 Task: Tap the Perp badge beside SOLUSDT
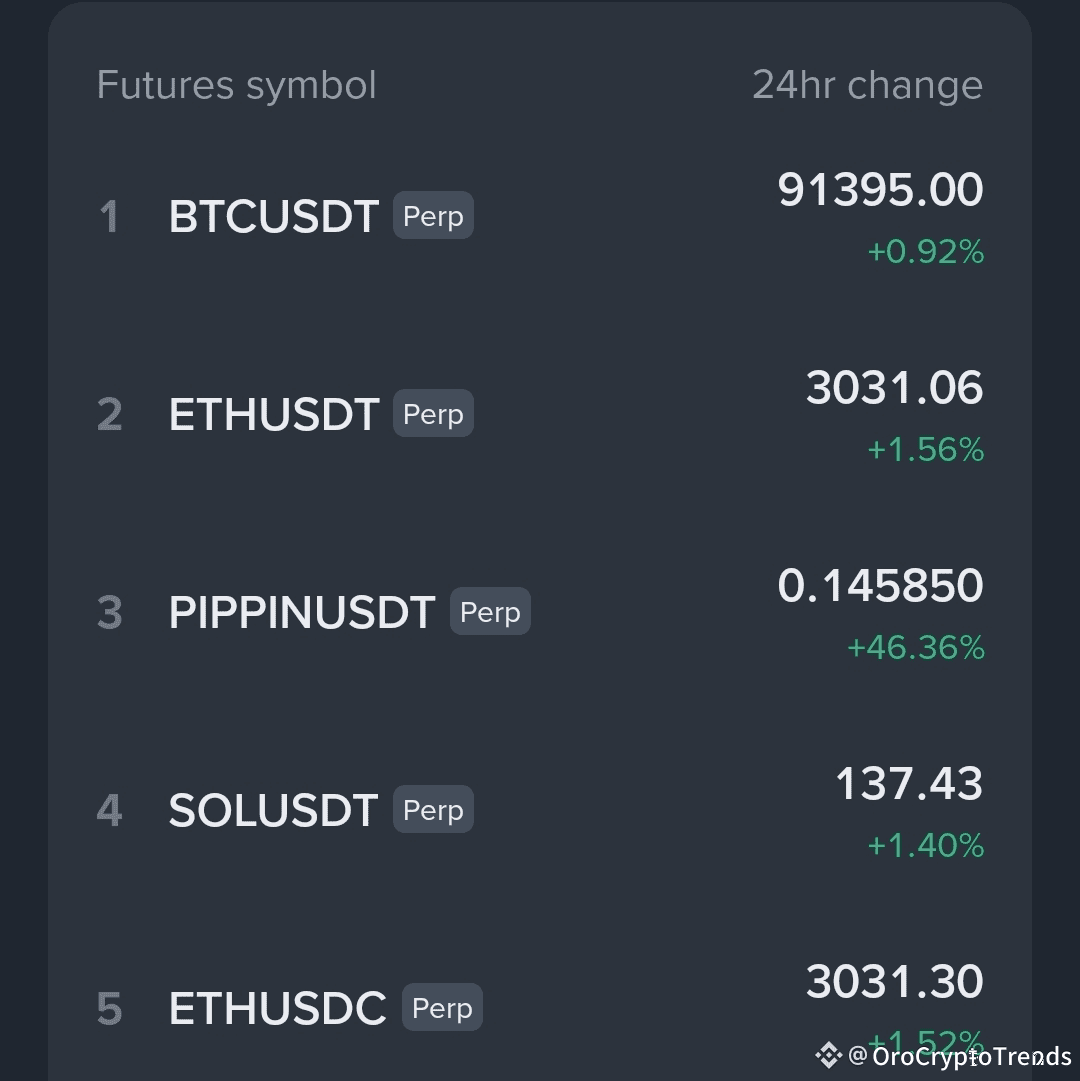433,810
